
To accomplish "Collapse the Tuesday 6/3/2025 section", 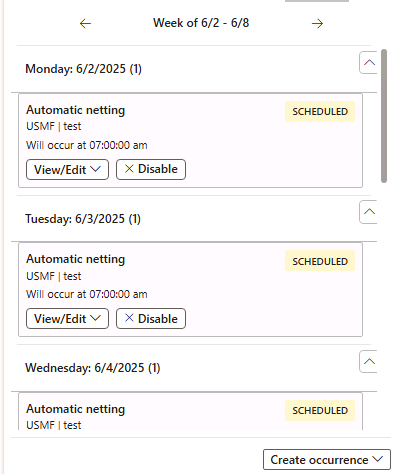I will pos(368,212).
